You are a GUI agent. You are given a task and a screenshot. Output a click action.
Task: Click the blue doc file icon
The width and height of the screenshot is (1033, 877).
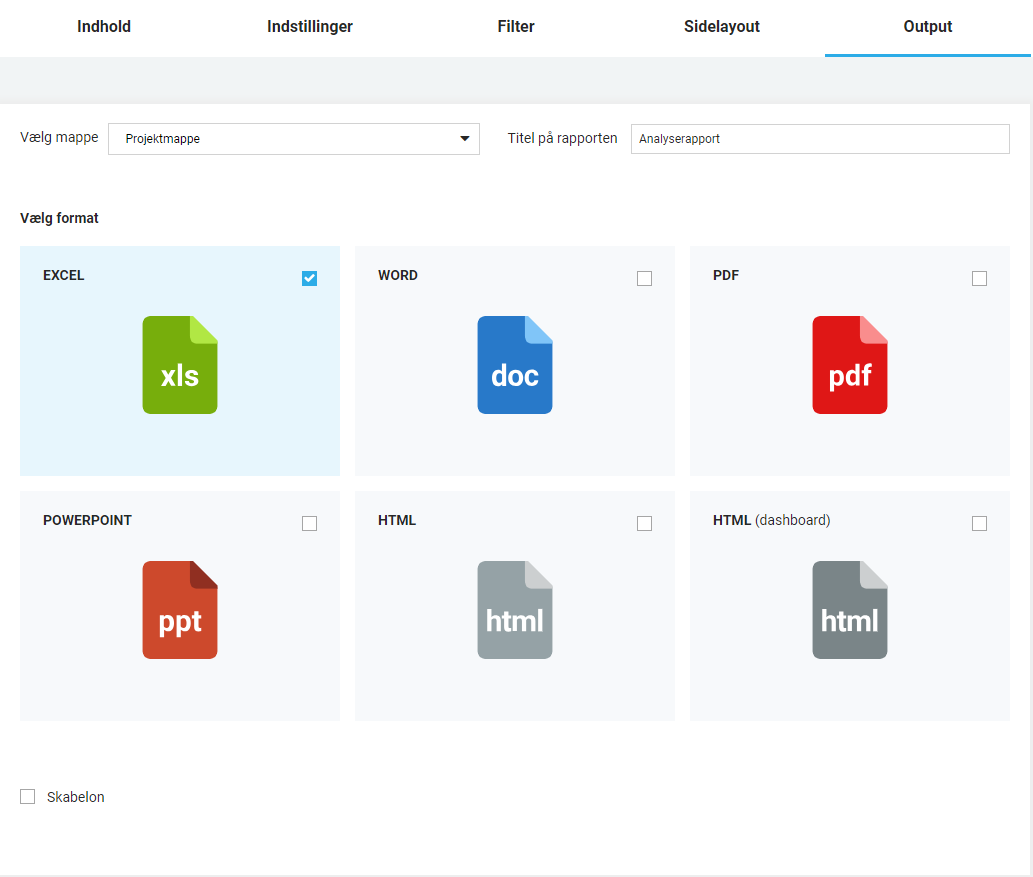click(515, 365)
